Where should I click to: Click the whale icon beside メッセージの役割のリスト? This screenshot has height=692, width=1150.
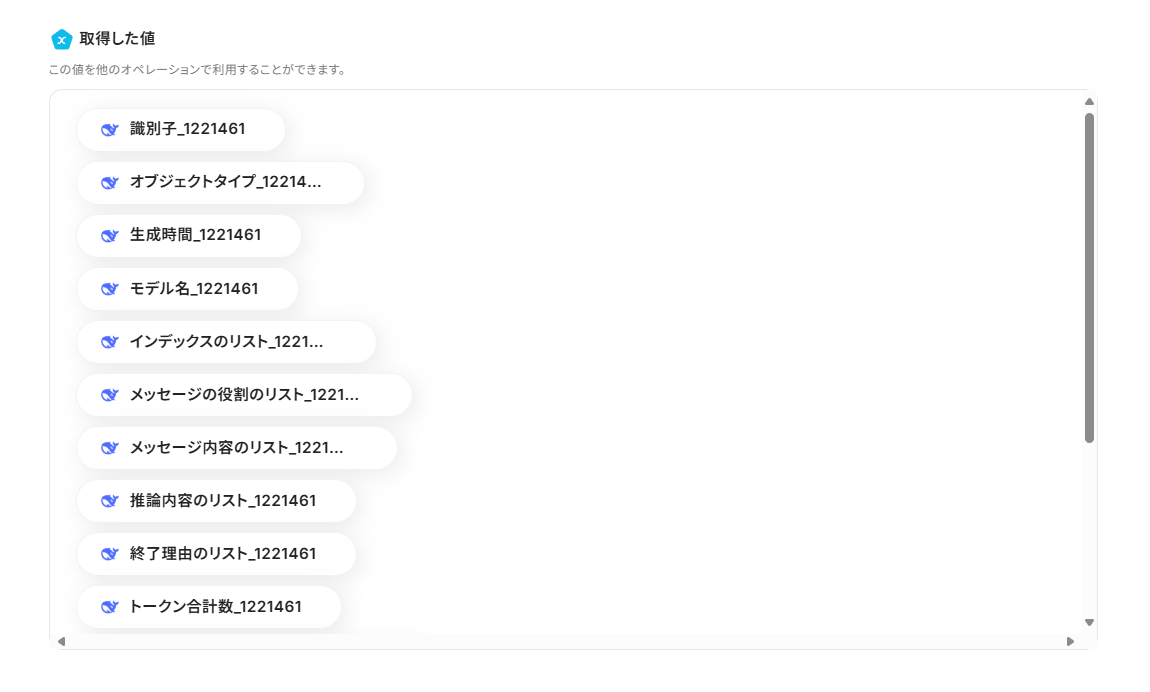coord(110,395)
